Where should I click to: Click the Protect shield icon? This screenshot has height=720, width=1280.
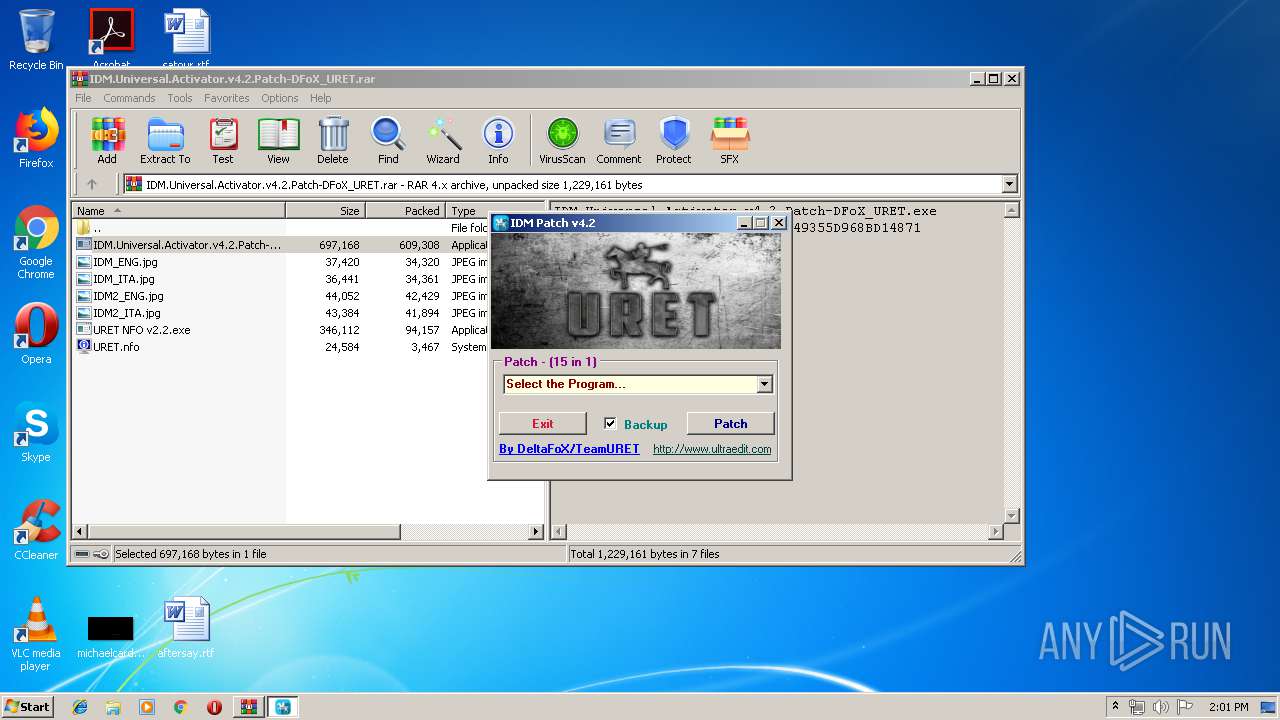674,140
